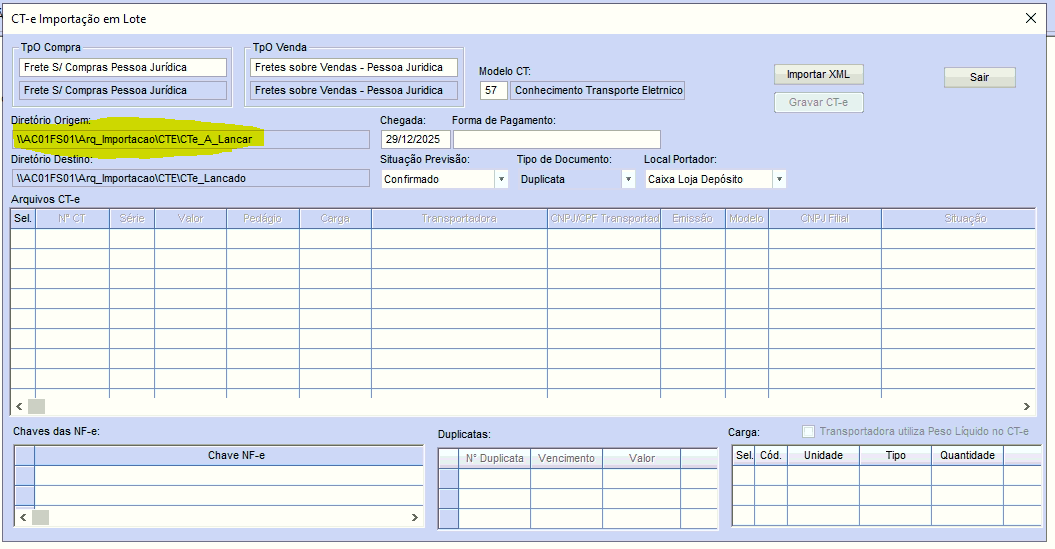The width and height of the screenshot is (1055, 549).
Task: Edit the Chegada date field
Action: [x=415, y=139]
